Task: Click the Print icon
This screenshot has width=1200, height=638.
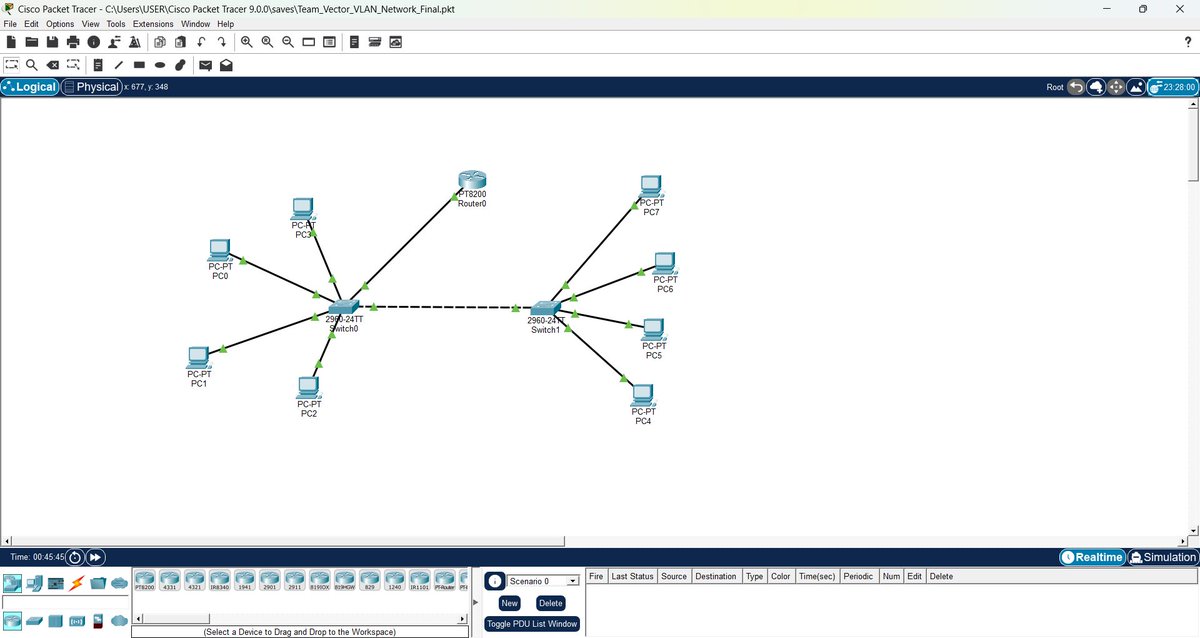Action: 73,42
